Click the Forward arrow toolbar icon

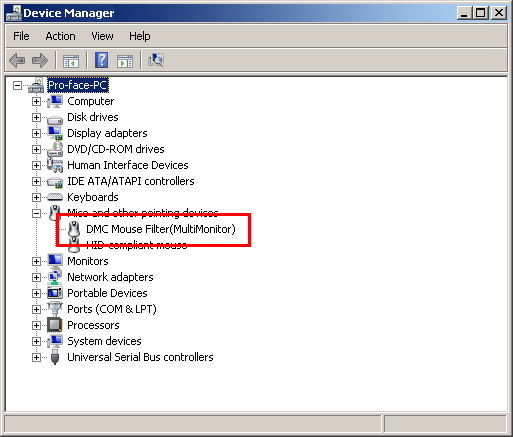click(40, 61)
